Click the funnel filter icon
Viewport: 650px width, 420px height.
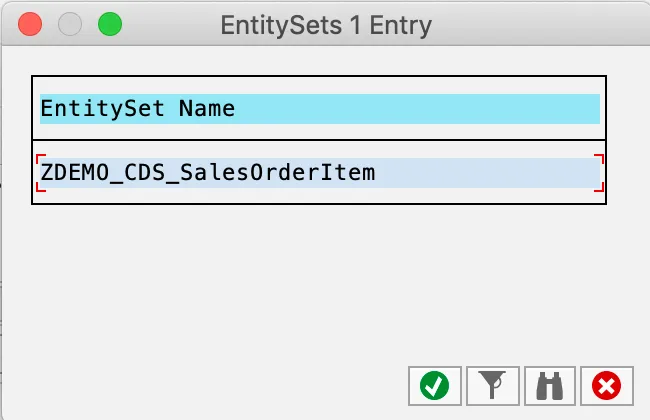point(491,385)
